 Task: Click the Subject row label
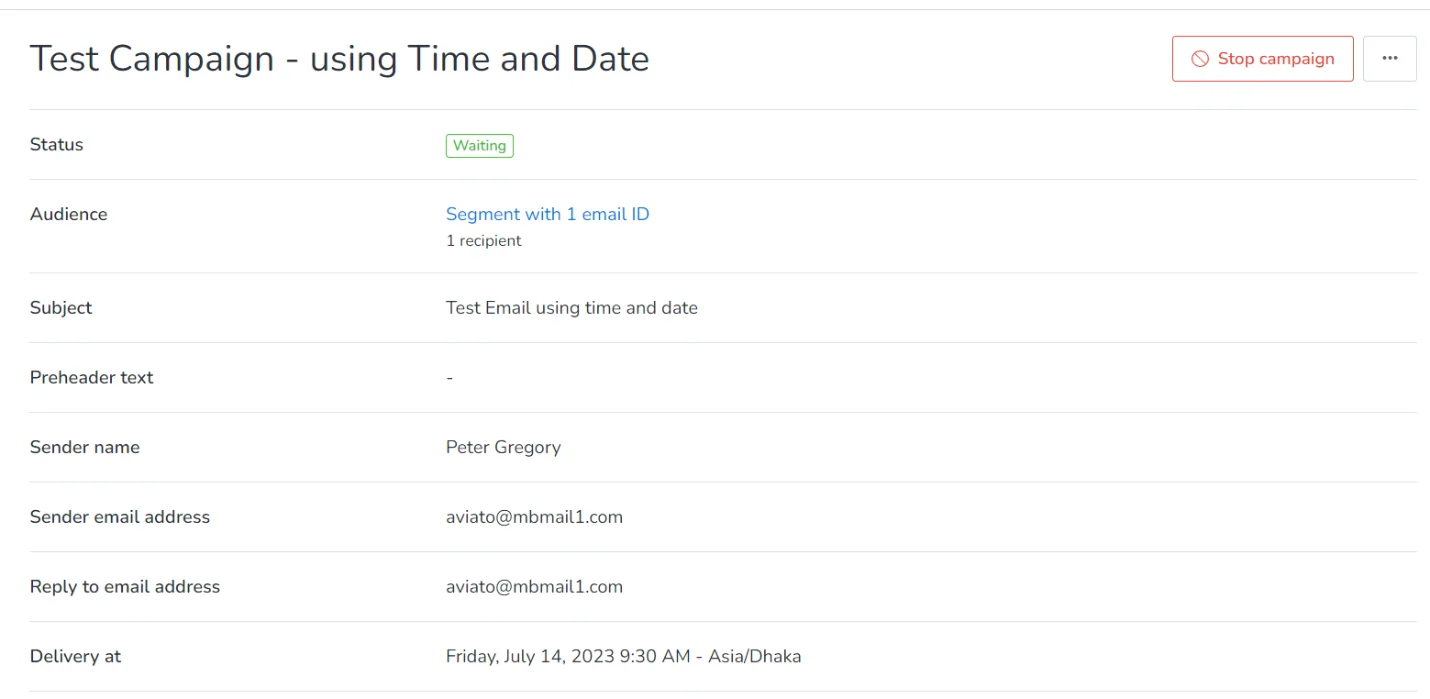[61, 308]
